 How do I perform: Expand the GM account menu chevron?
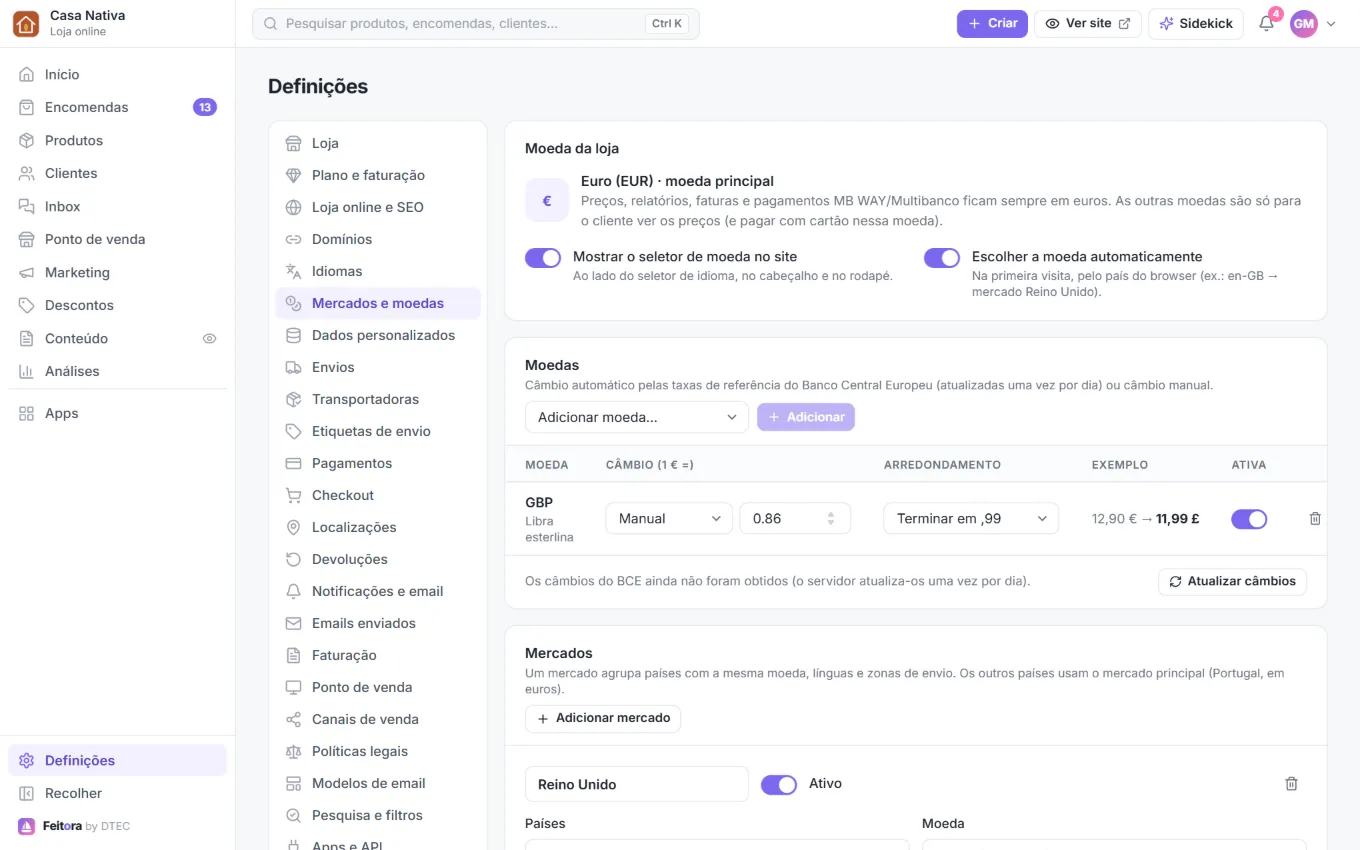tap(1331, 24)
